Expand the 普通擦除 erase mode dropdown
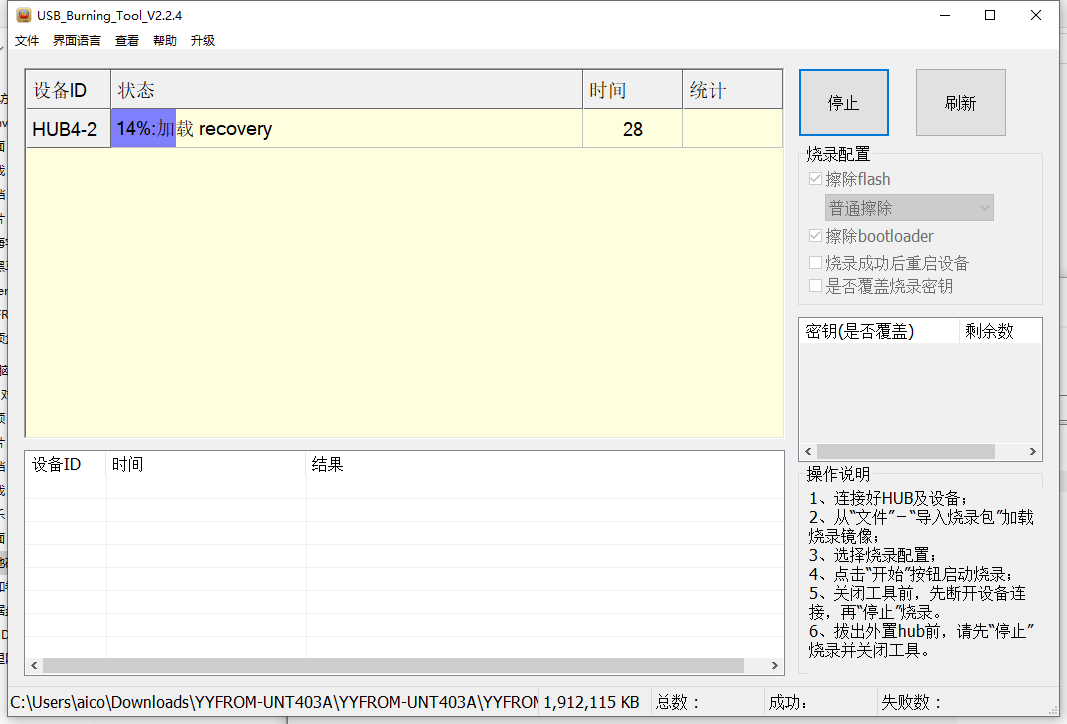The width and height of the screenshot is (1067, 724). click(909, 208)
